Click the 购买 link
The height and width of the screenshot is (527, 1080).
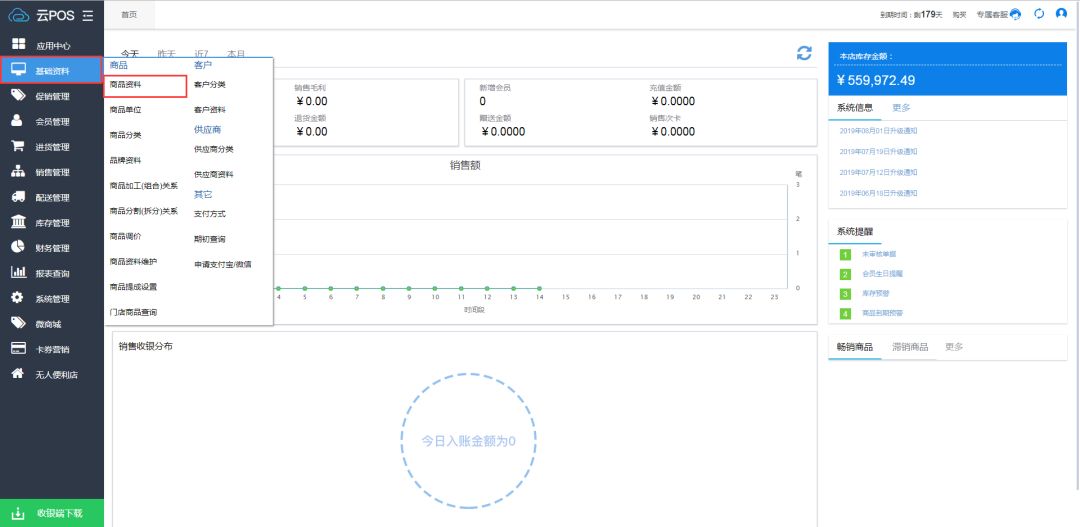tap(959, 14)
